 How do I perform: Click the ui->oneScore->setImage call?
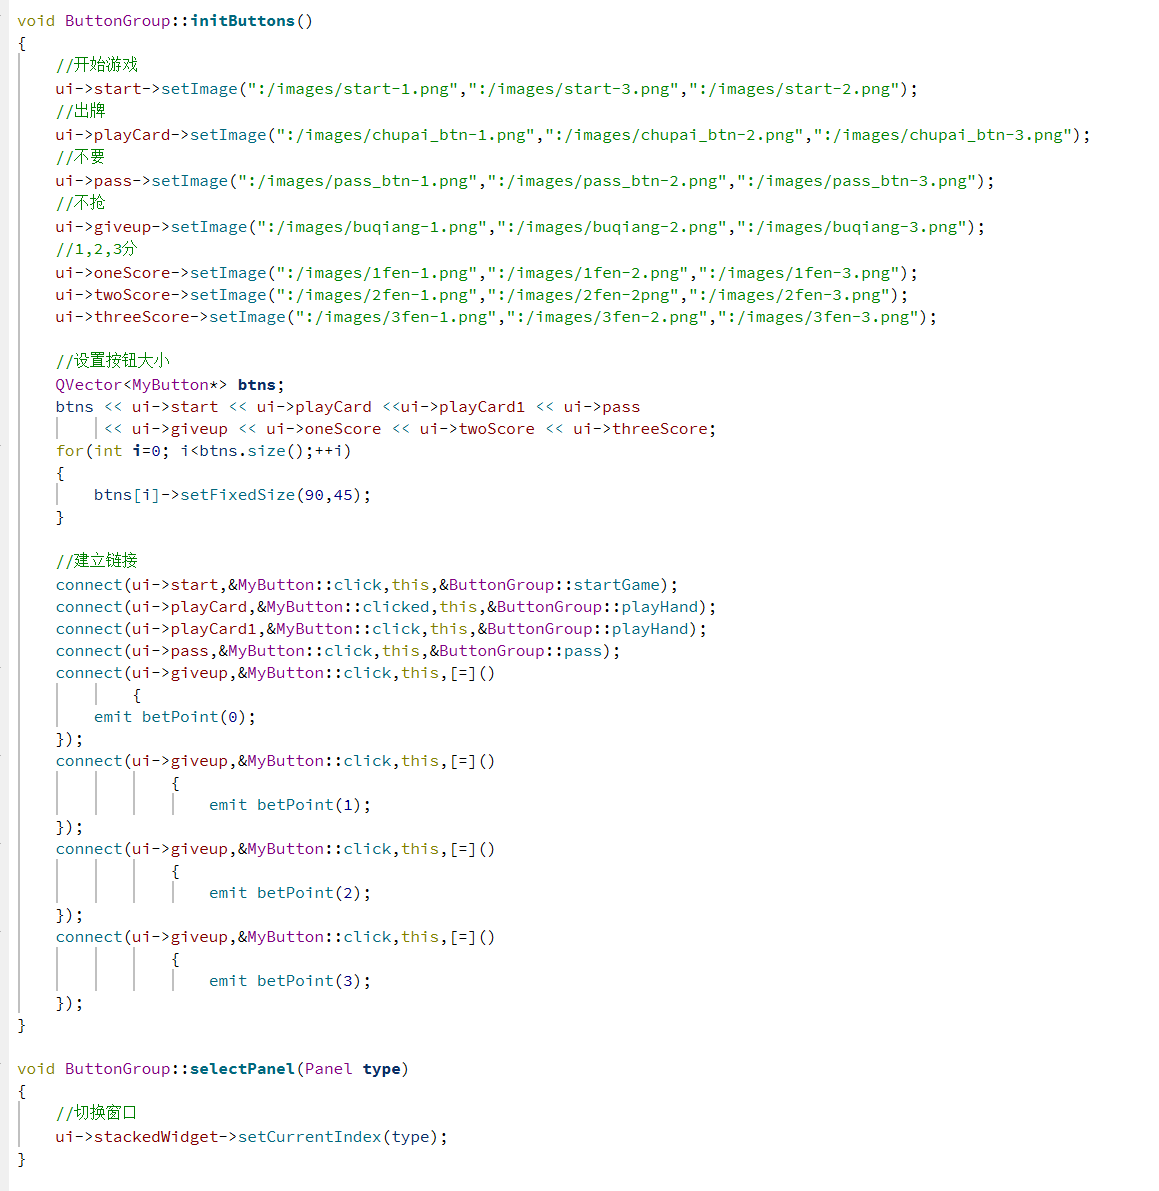[x=486, y=273]
